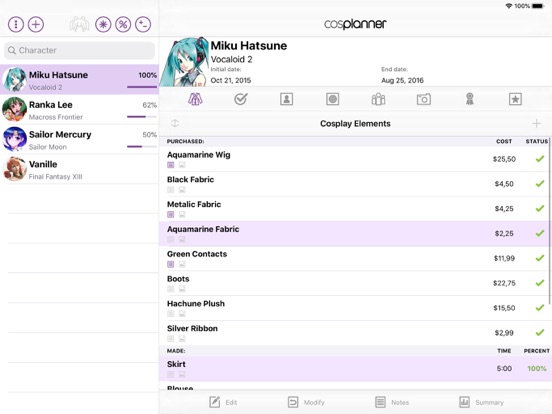Click Skirt row note icon

(x=171, y=375)
